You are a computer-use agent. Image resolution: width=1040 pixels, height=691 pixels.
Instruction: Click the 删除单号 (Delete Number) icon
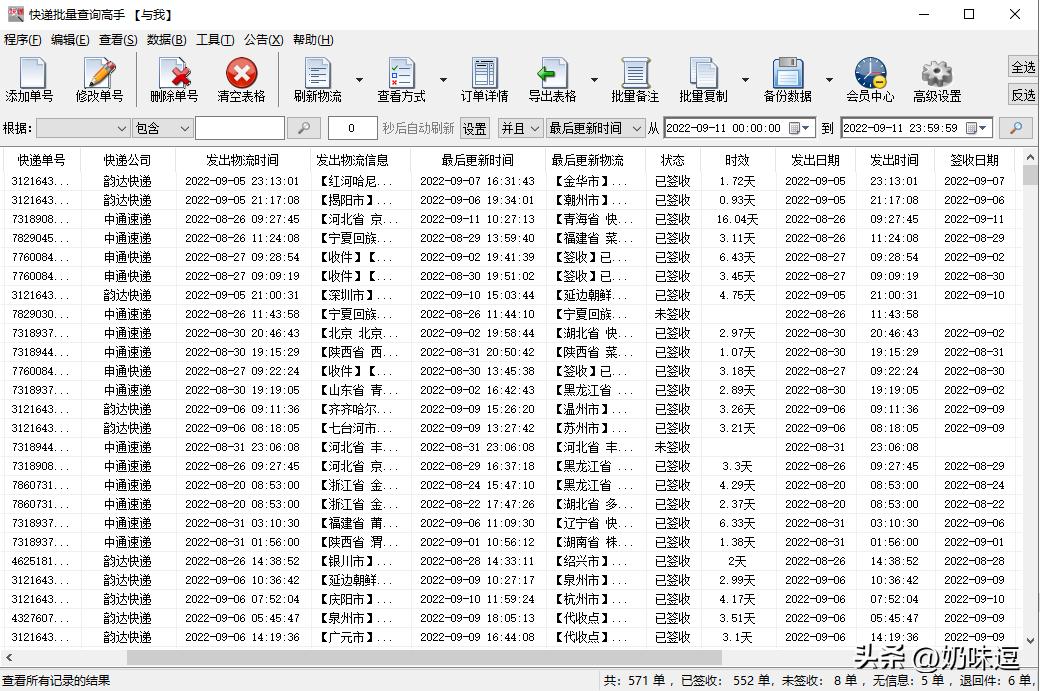click(x=171, y=79)
